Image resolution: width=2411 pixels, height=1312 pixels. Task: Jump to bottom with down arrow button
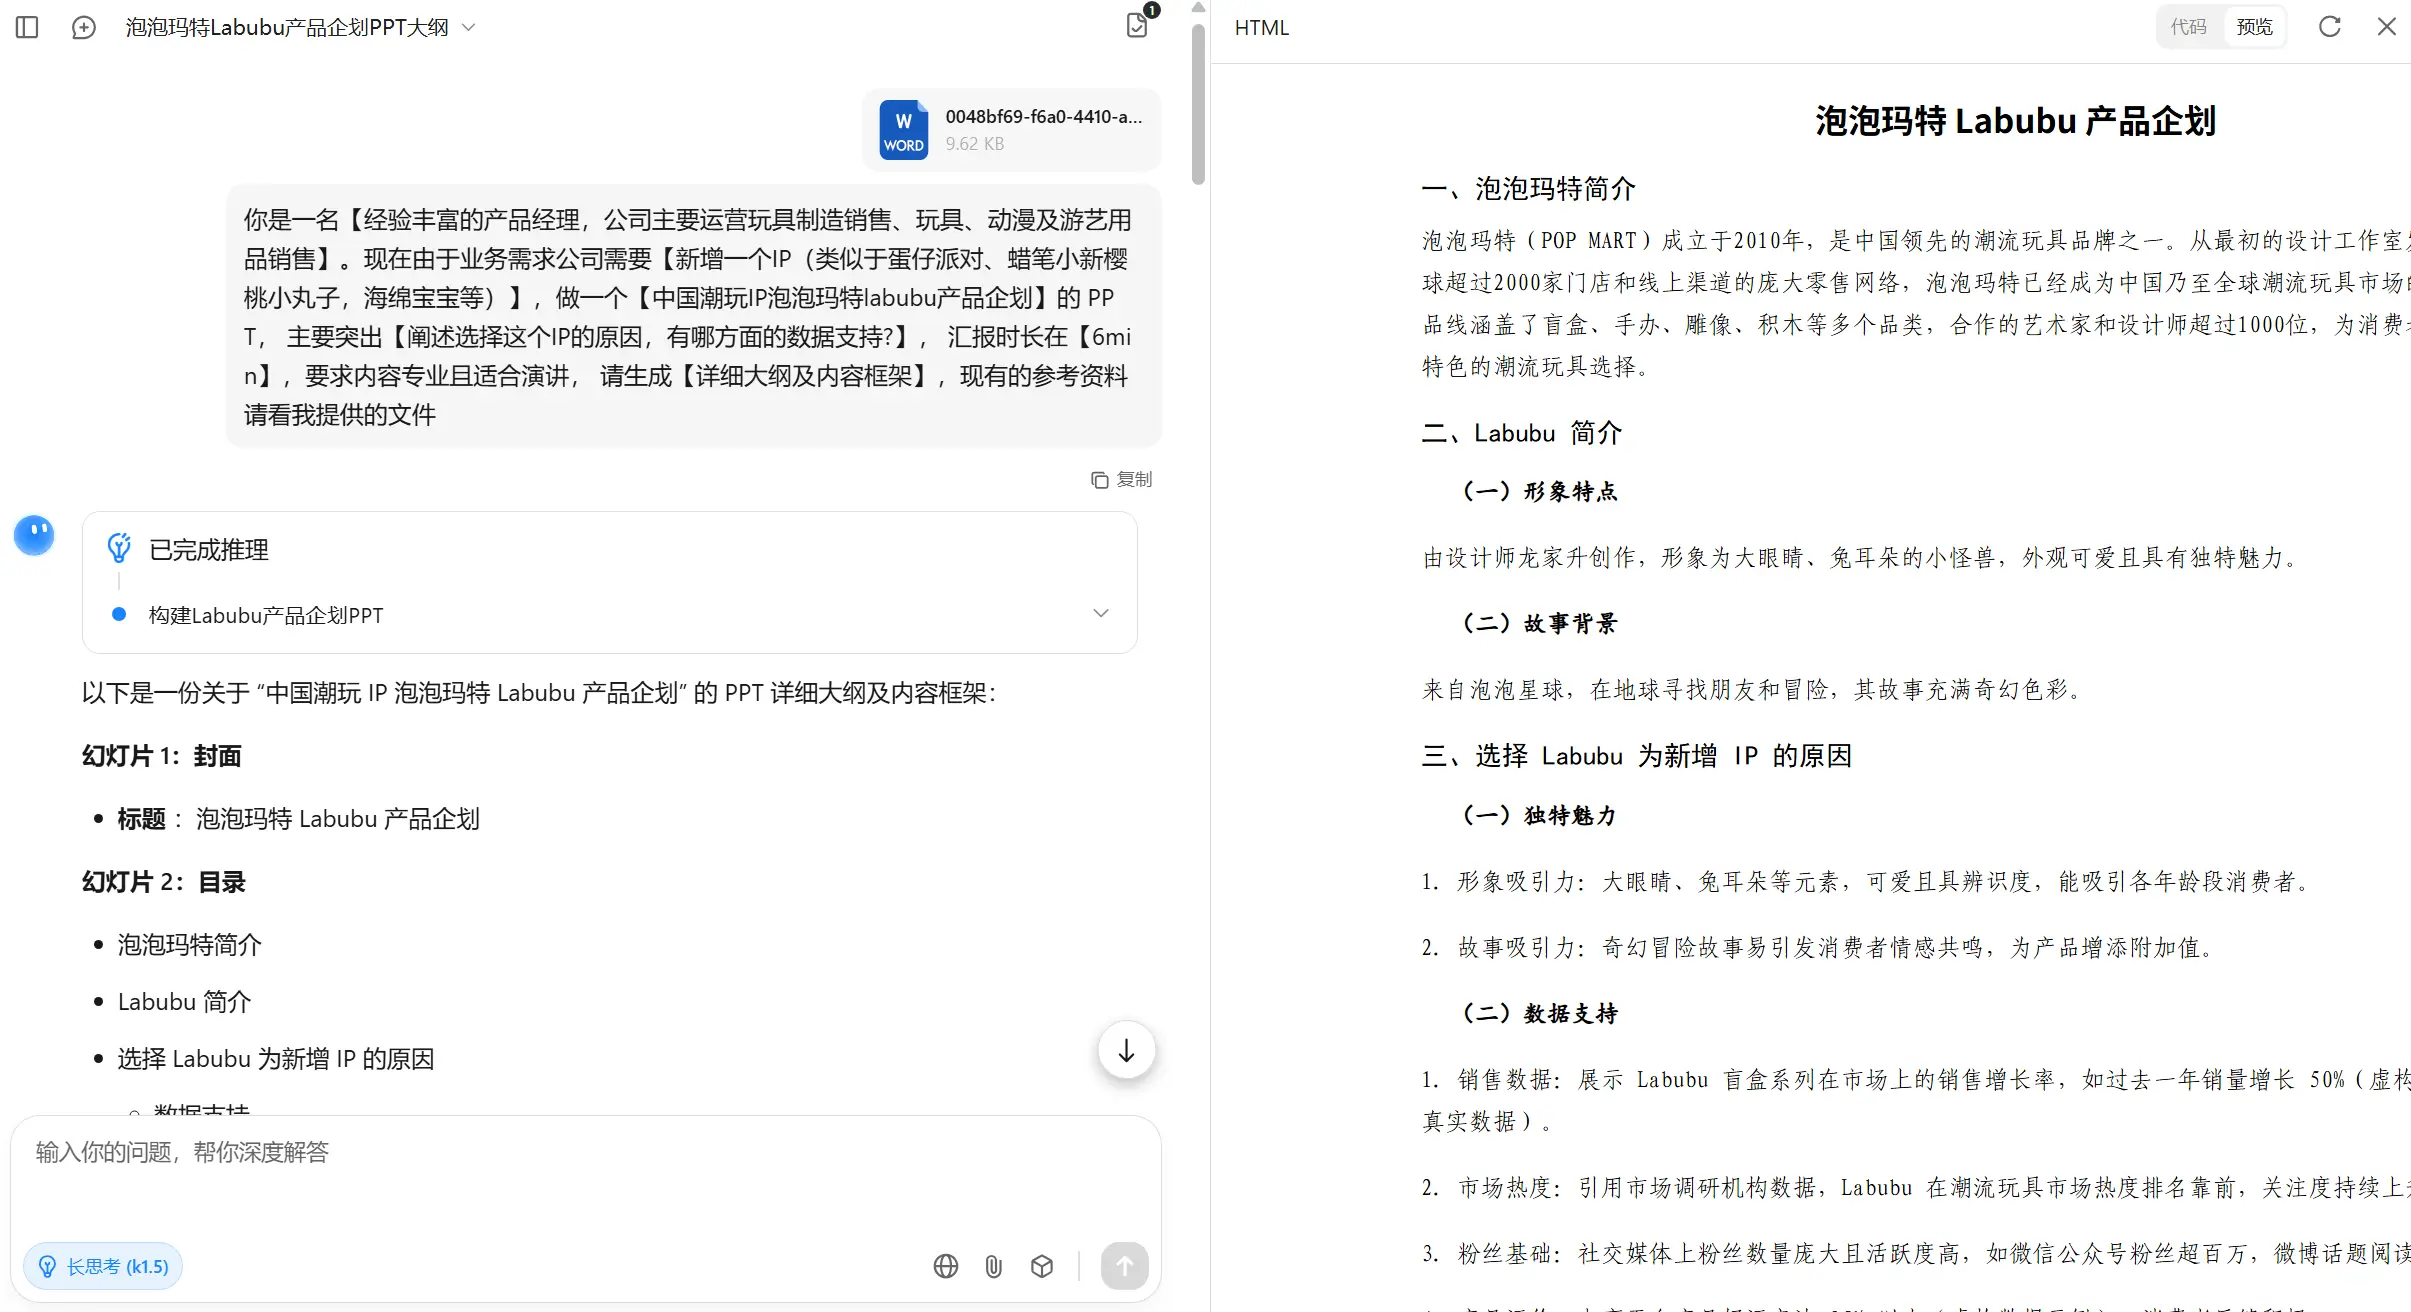1126,1051
